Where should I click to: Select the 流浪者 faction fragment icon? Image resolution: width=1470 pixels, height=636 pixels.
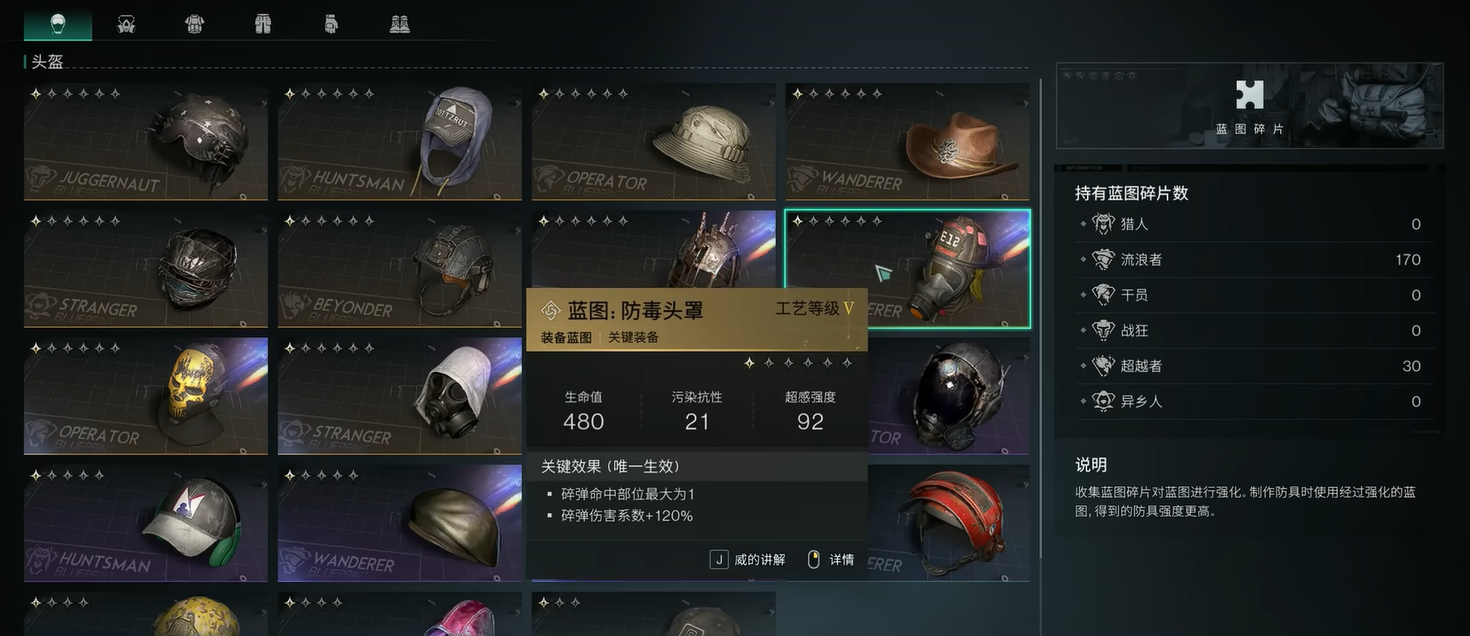1103,260
